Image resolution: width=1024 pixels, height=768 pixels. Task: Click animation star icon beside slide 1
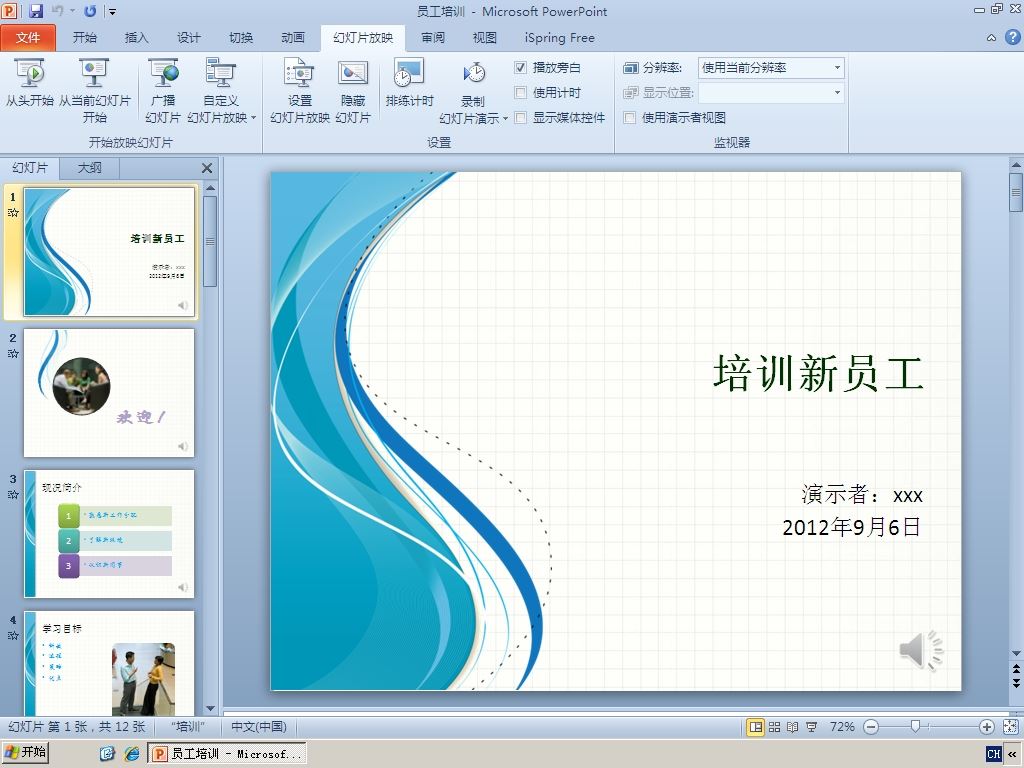pos(13,212)
